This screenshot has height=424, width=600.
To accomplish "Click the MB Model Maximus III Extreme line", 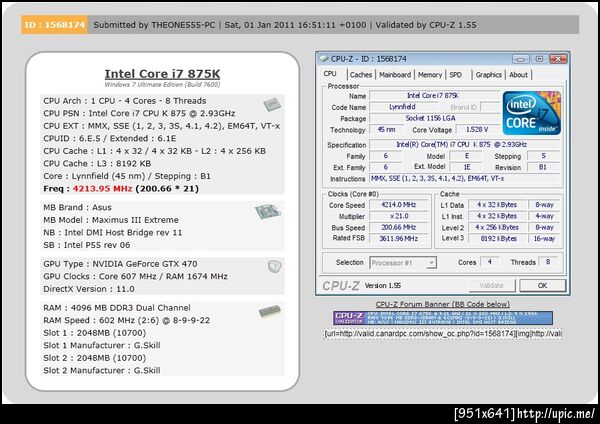I will coord(111,220).
